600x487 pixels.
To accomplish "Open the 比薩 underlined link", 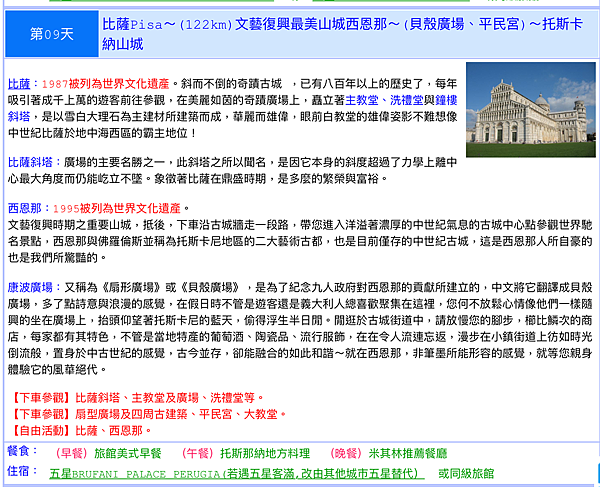I will [x=19, y=84].
